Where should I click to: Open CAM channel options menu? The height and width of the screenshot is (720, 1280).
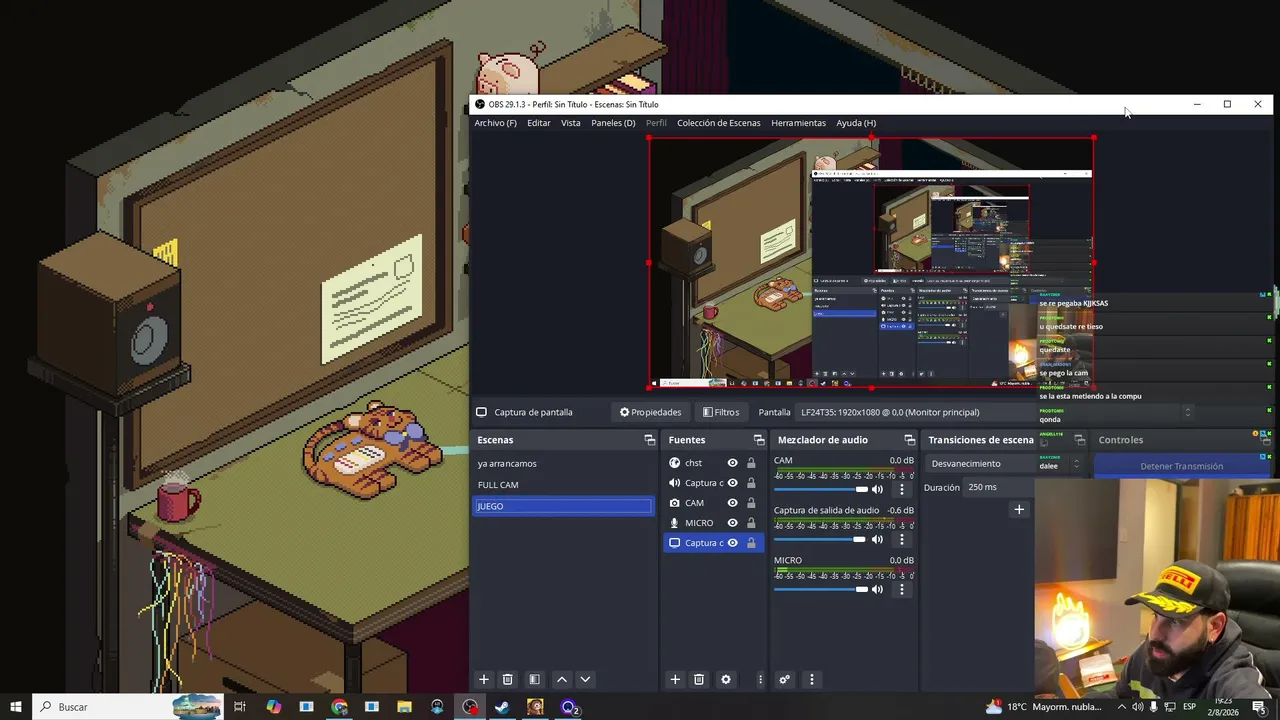click(x=902, y=489)
